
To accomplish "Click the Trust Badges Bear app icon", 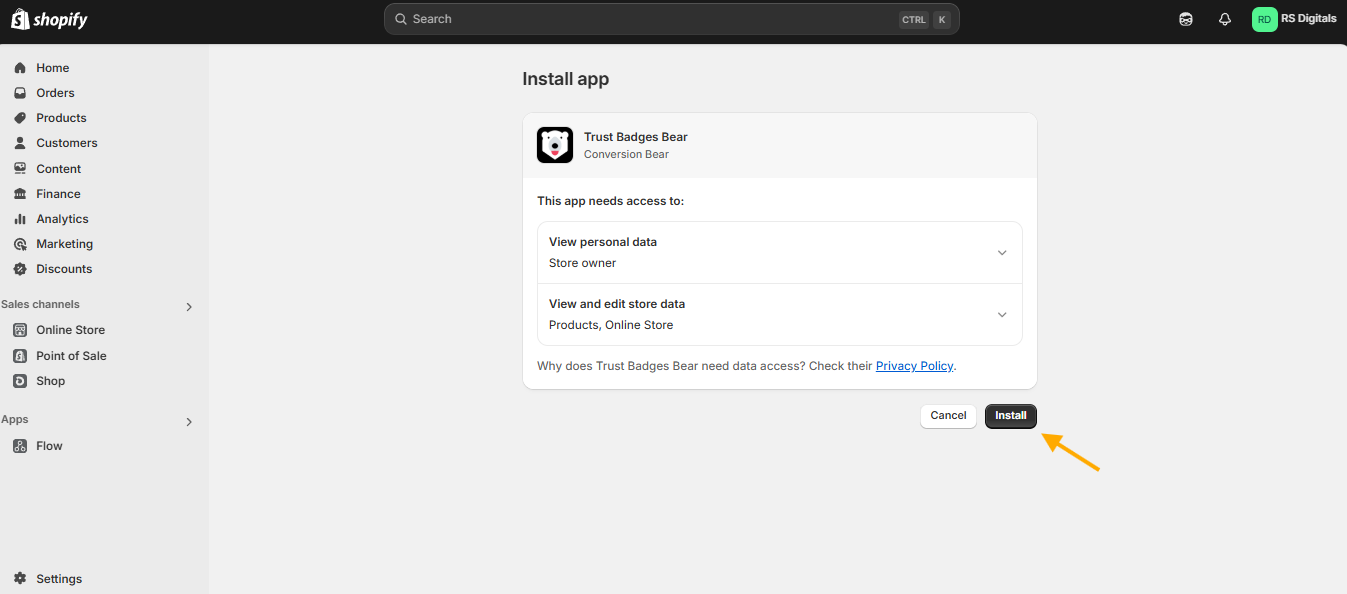I will pos(555,145).
